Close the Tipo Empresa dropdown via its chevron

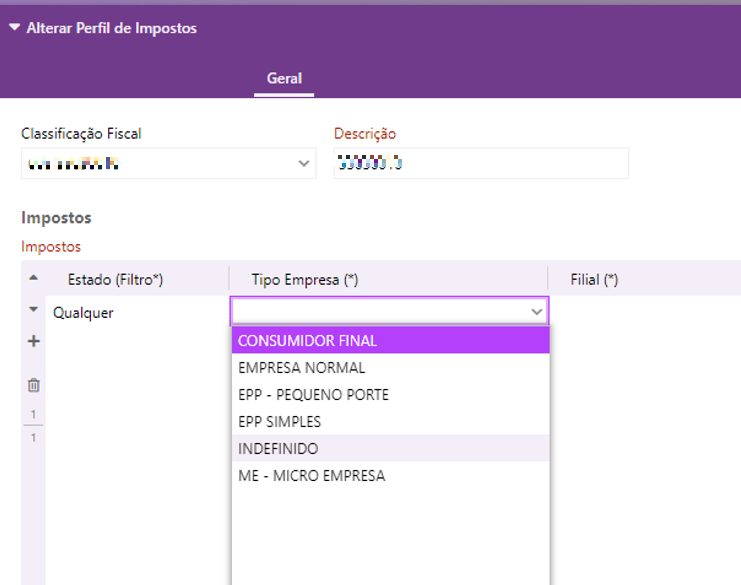(x=537, y=312)
